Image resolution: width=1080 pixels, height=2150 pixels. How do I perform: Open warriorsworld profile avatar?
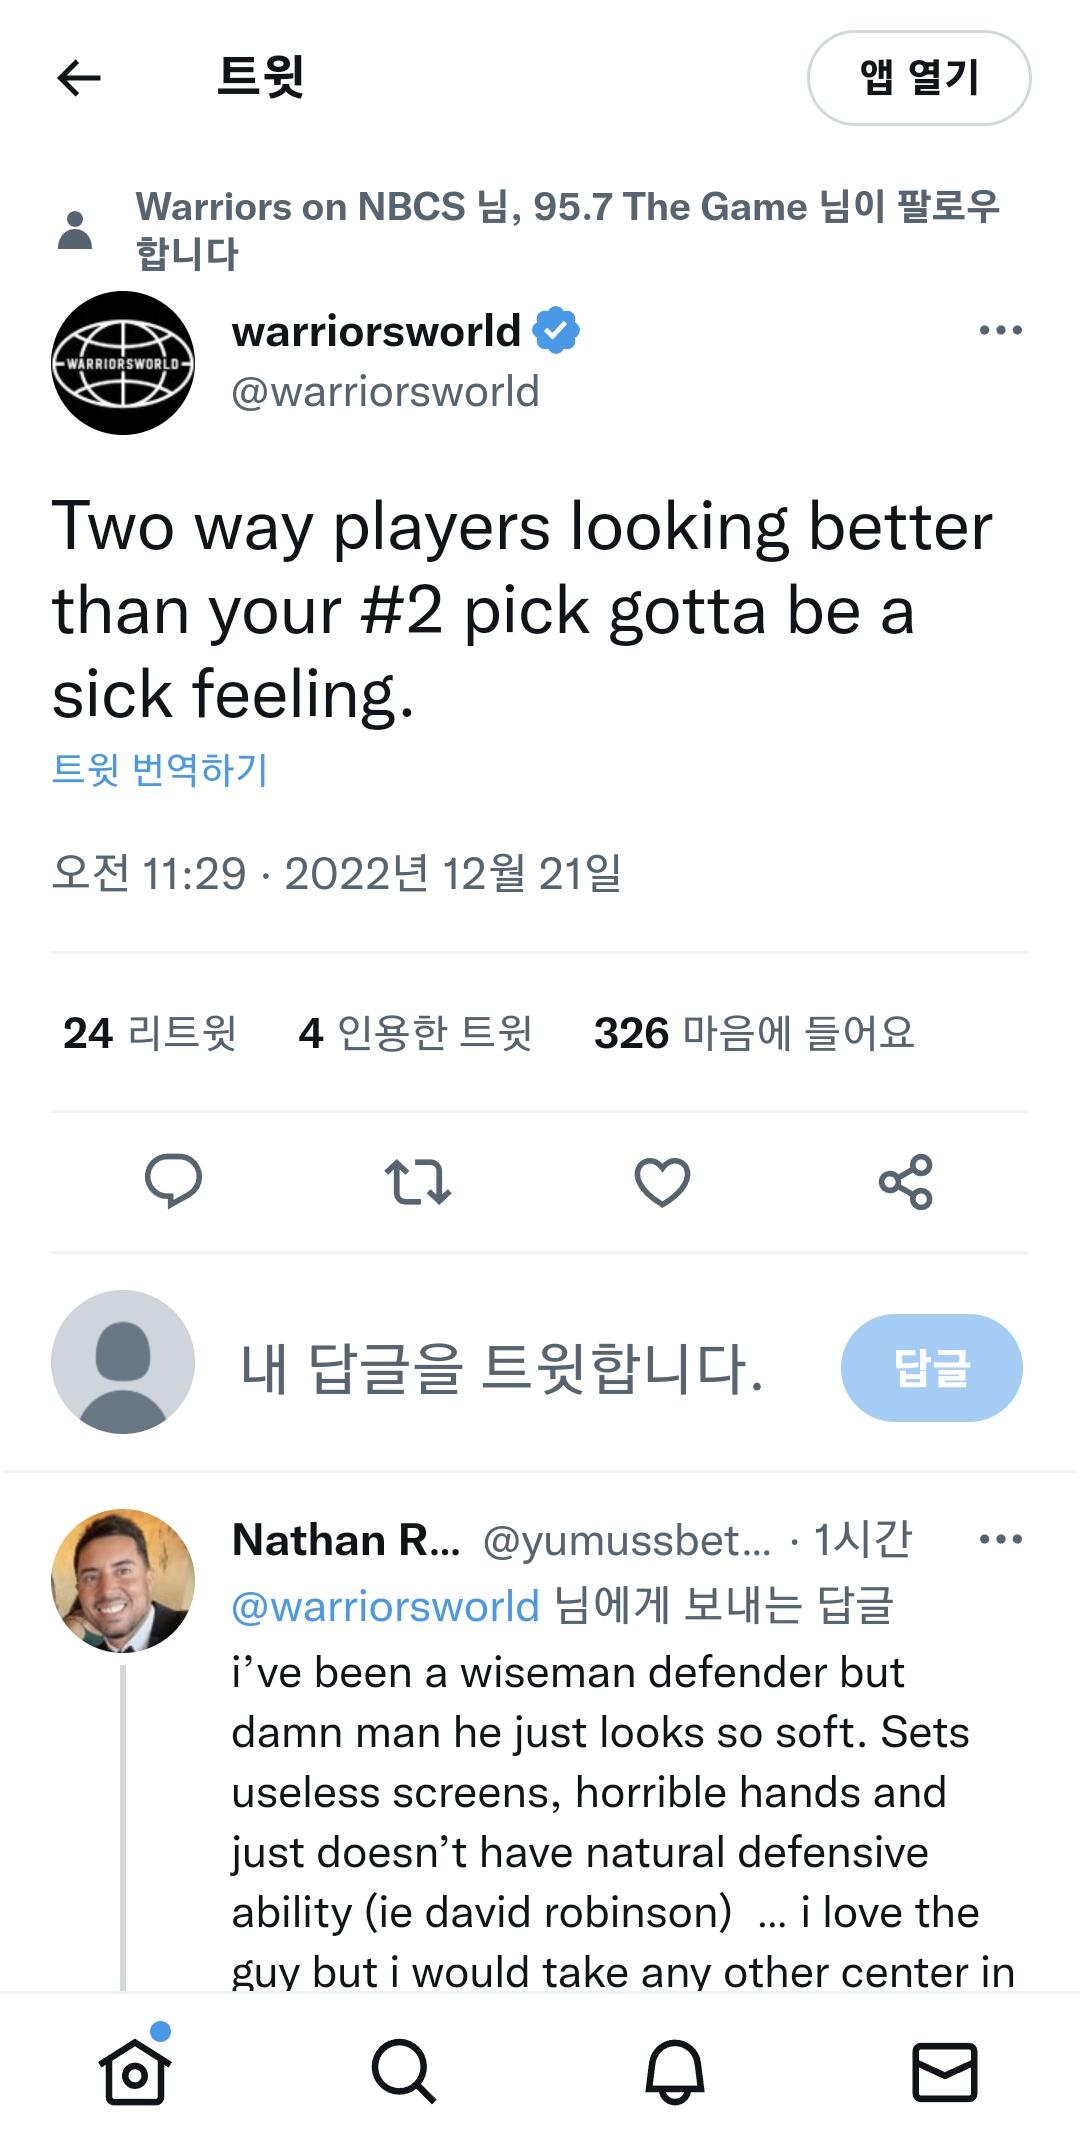coord(123,363)
